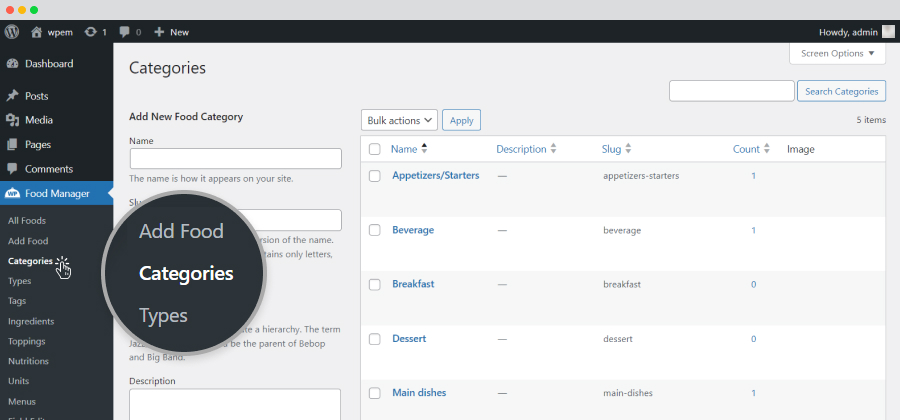Open All Foods submenu item
This screenshot has height=420, width=900.
(x=27, y=221)
